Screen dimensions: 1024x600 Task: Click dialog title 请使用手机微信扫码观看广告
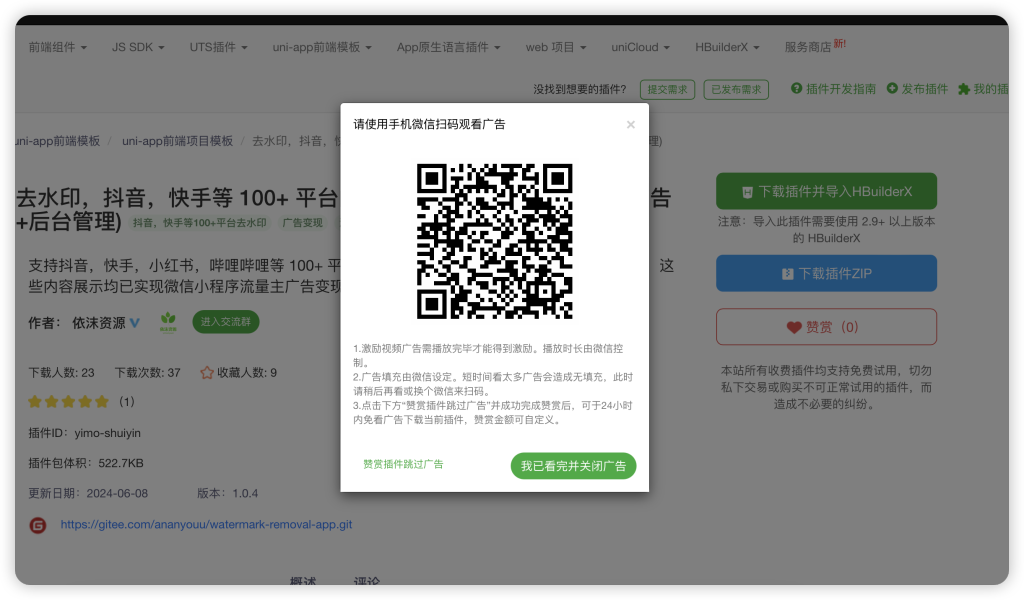(x=429, y=124)
